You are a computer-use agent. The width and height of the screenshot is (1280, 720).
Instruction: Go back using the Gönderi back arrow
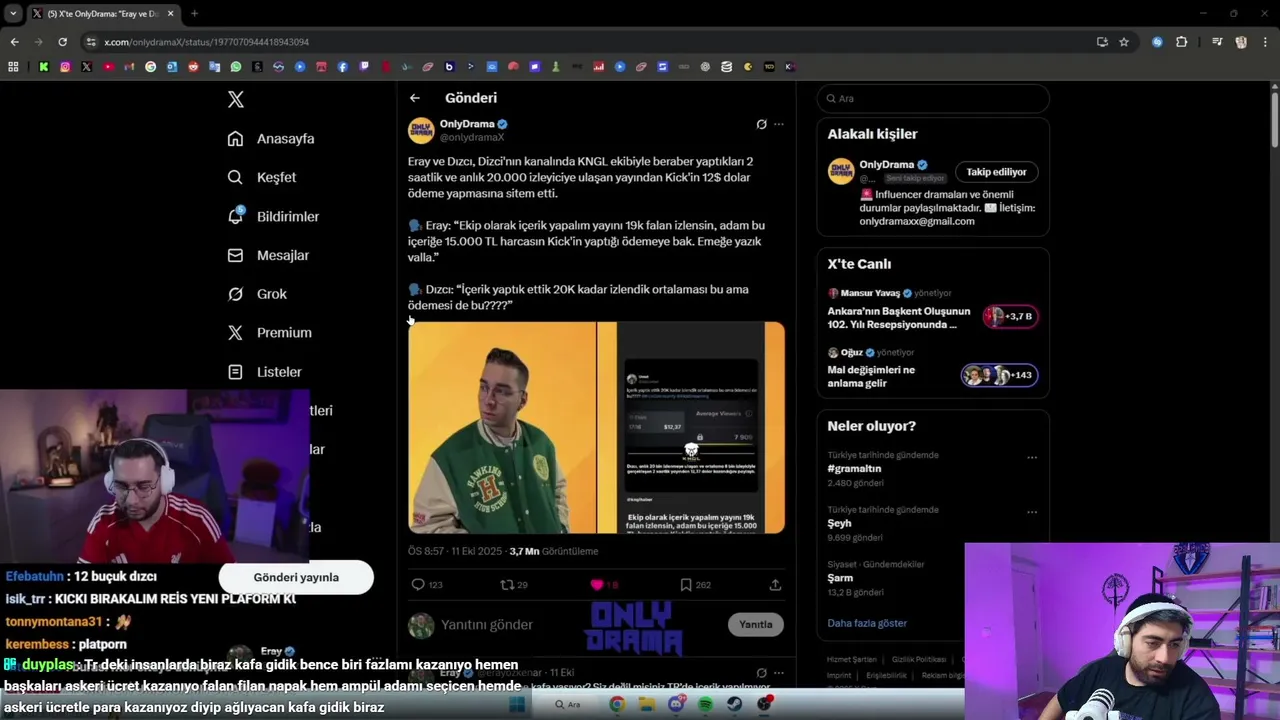[415, 98]
